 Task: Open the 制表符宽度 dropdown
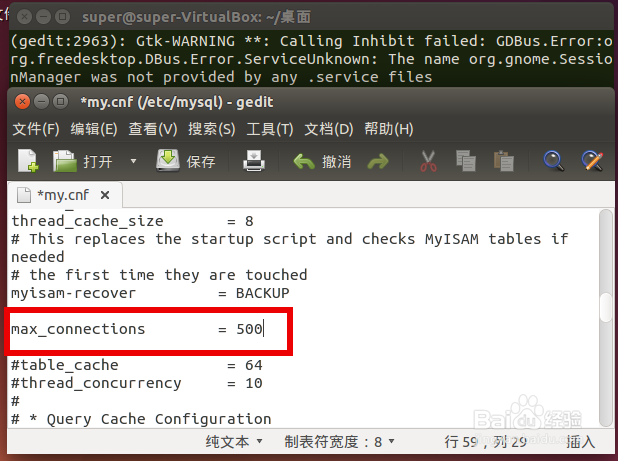[339, 442]
